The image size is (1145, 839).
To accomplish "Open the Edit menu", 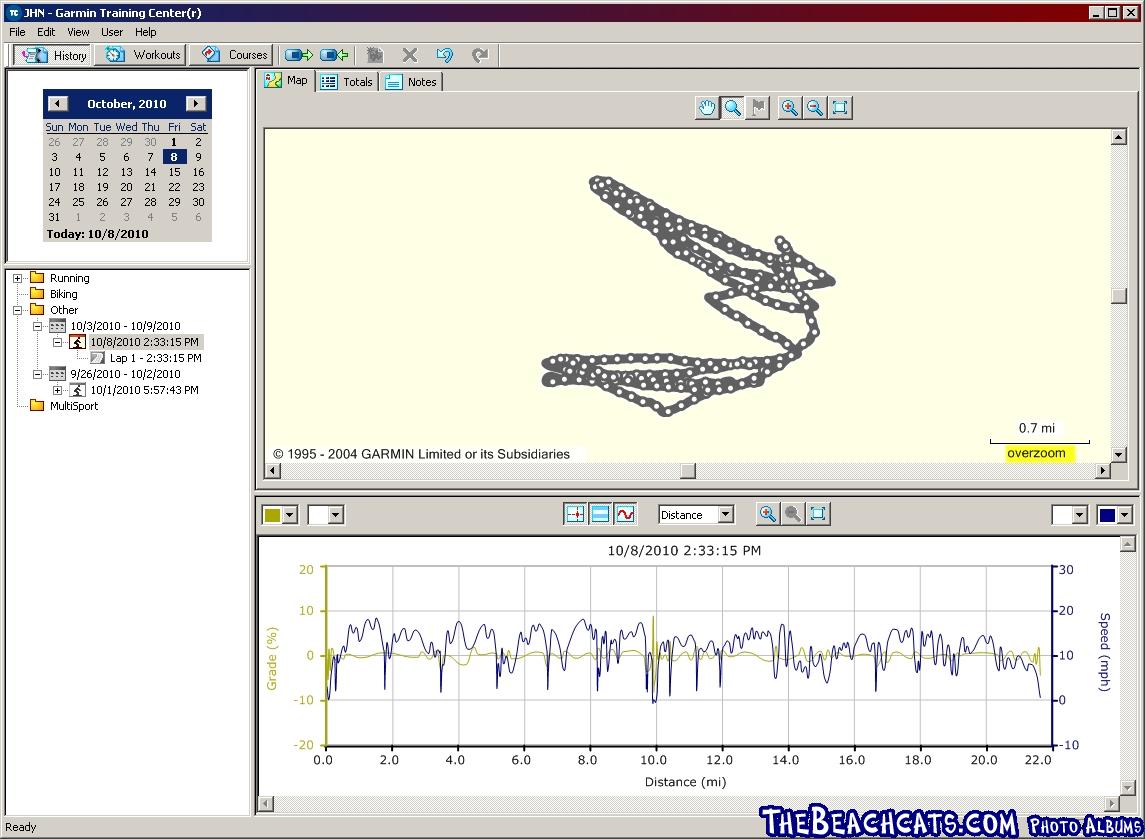I will click(46, 32).
